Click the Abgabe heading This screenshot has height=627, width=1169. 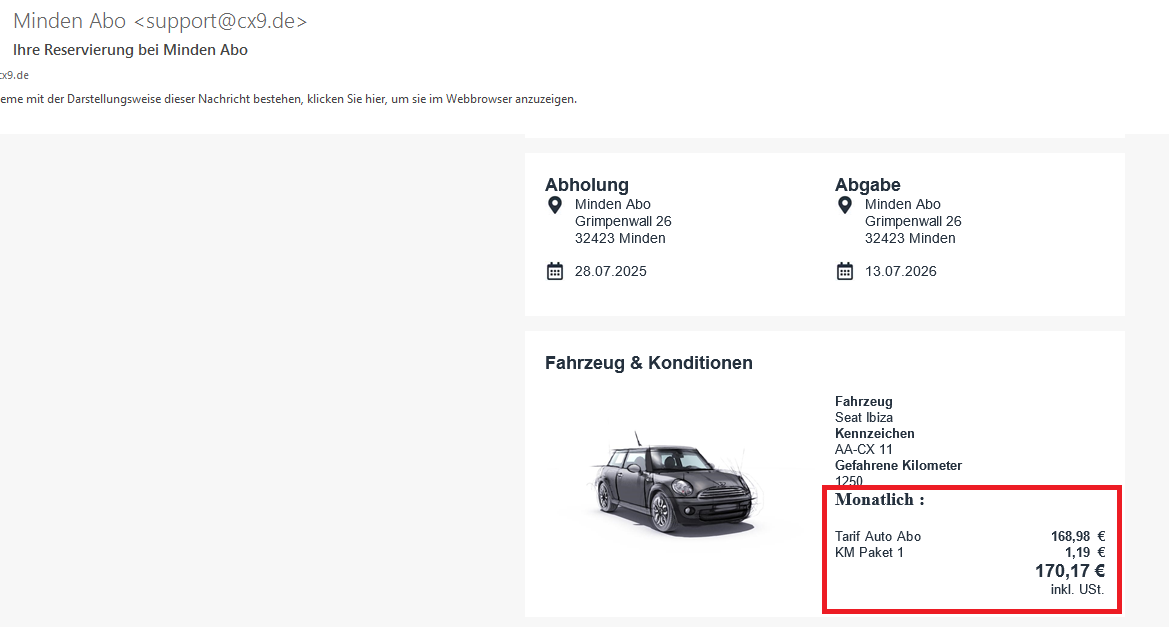(868, 185)
